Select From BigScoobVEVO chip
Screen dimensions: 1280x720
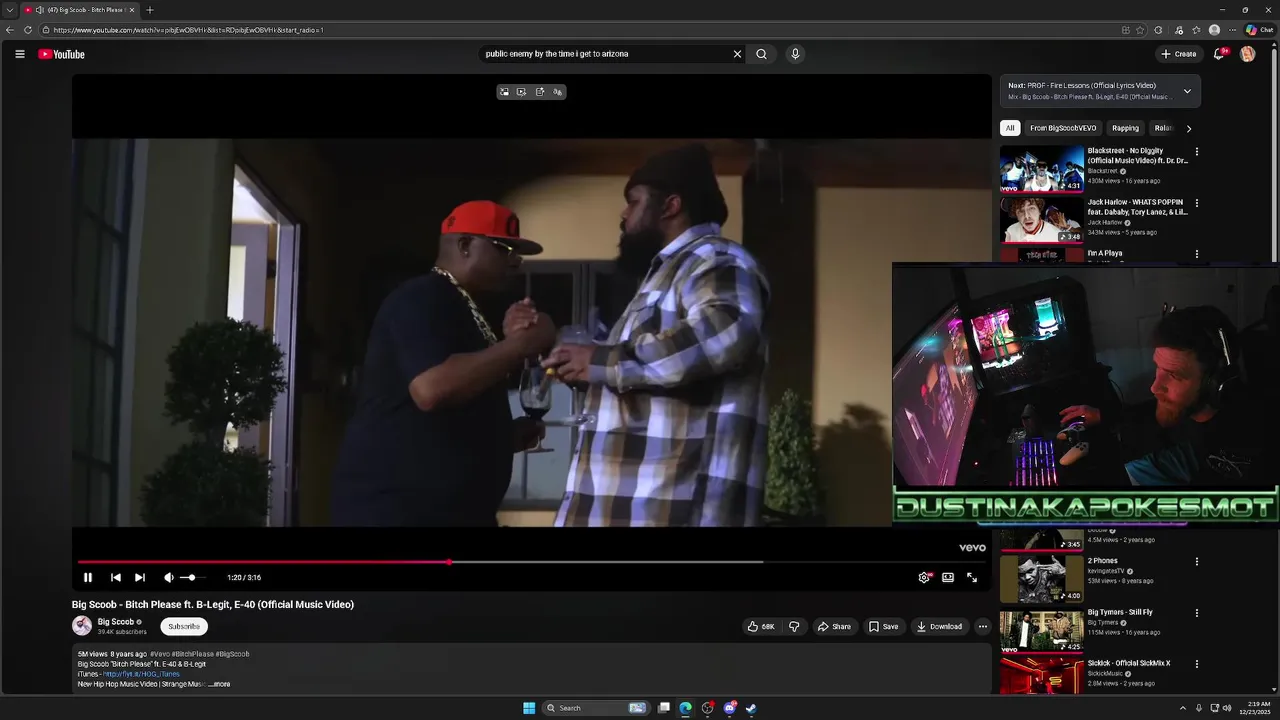tap(1063, 128)
